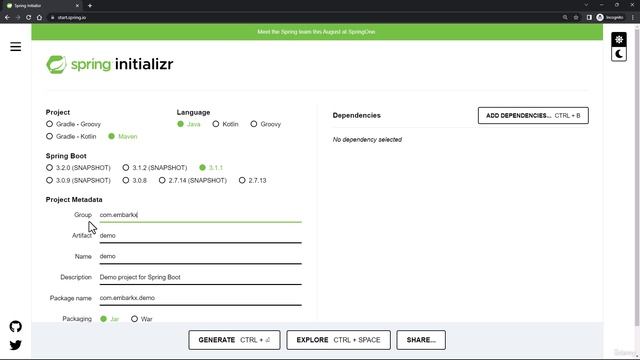Focus the Name input field
The height and width of the screenshot is (360, 640).
tap(200, 257)
